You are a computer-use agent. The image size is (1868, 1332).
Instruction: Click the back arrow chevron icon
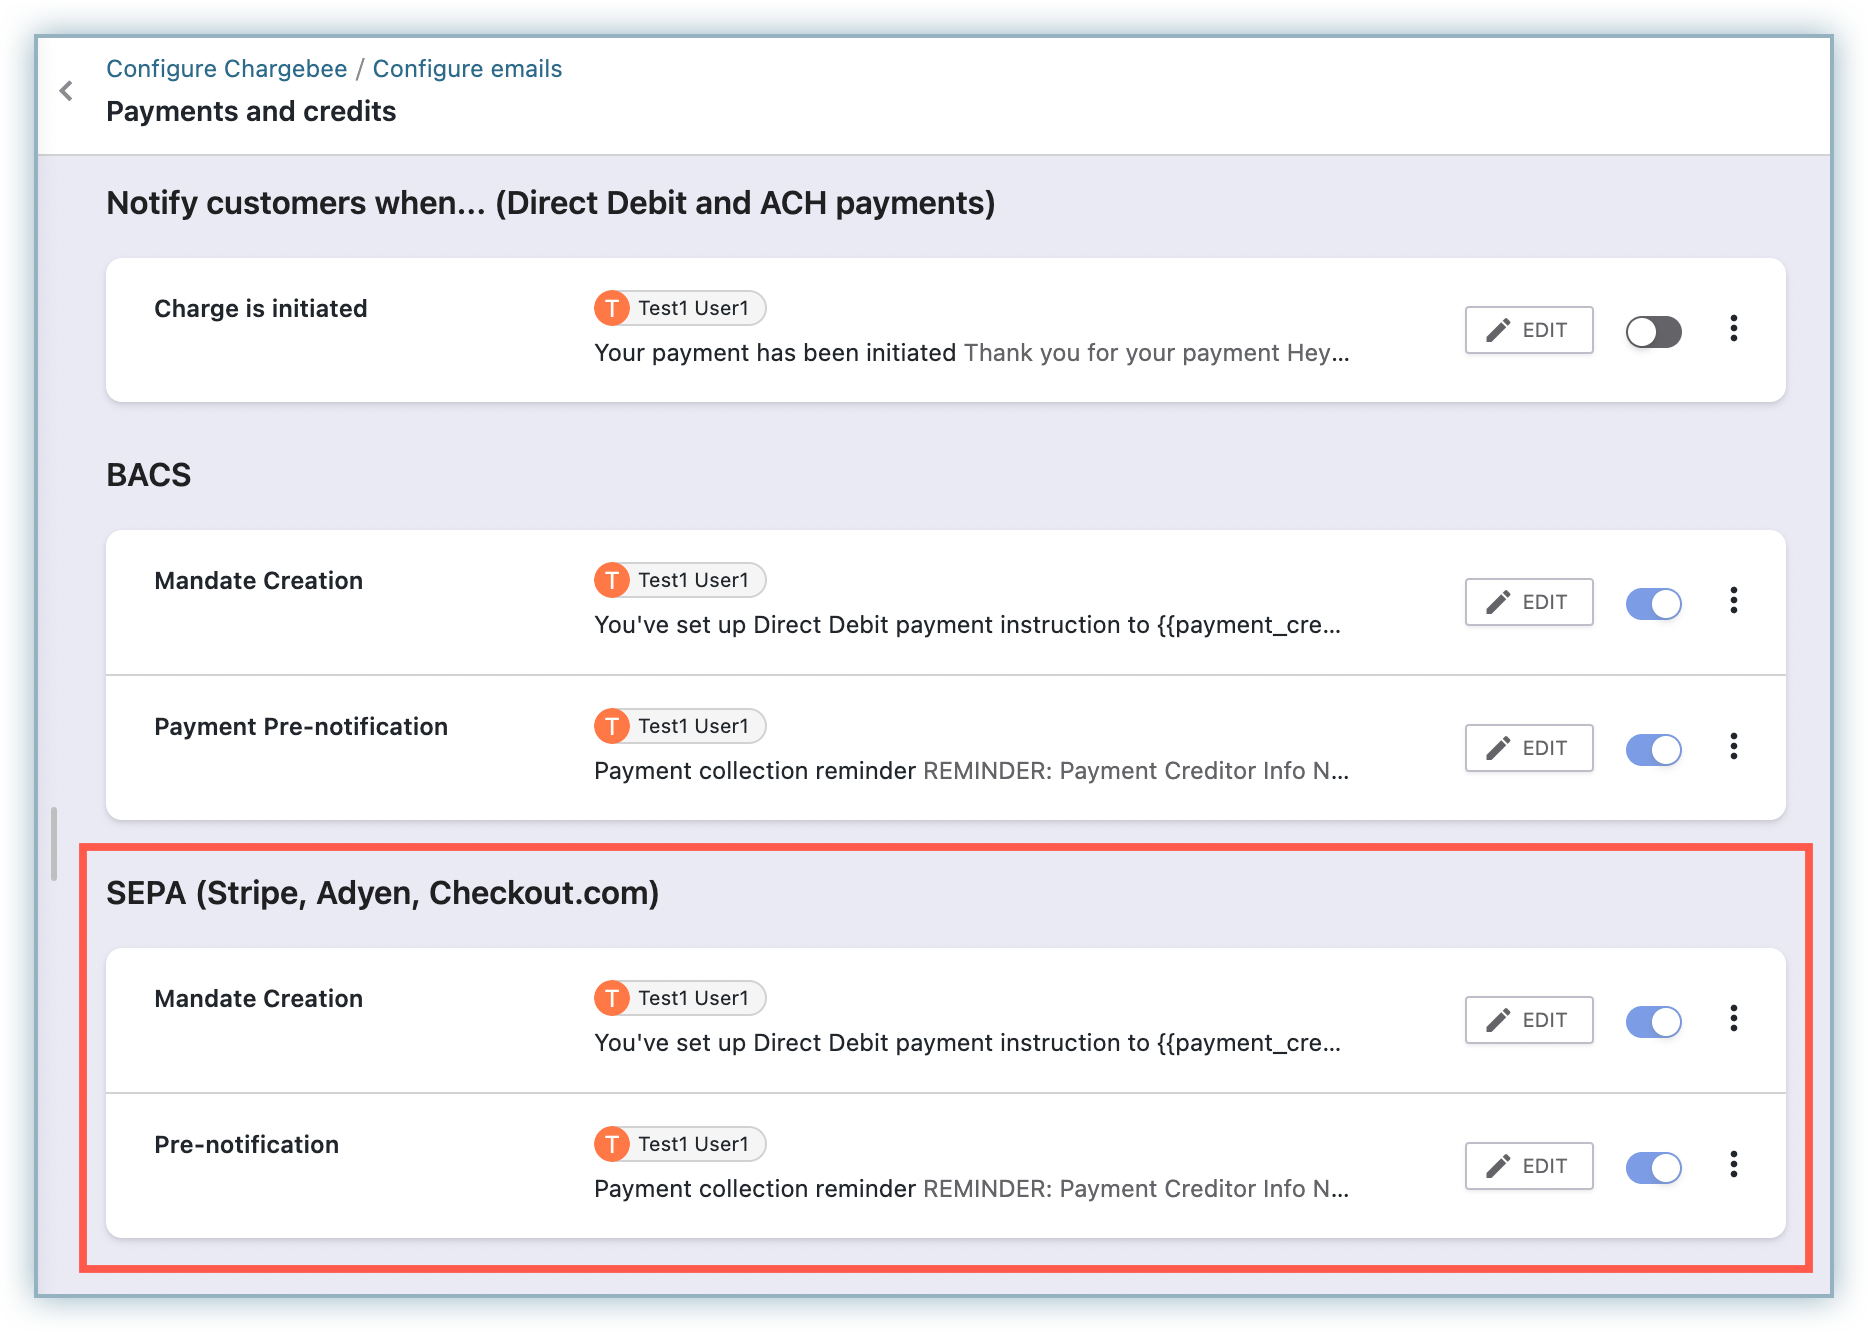(x=66, y=91)
